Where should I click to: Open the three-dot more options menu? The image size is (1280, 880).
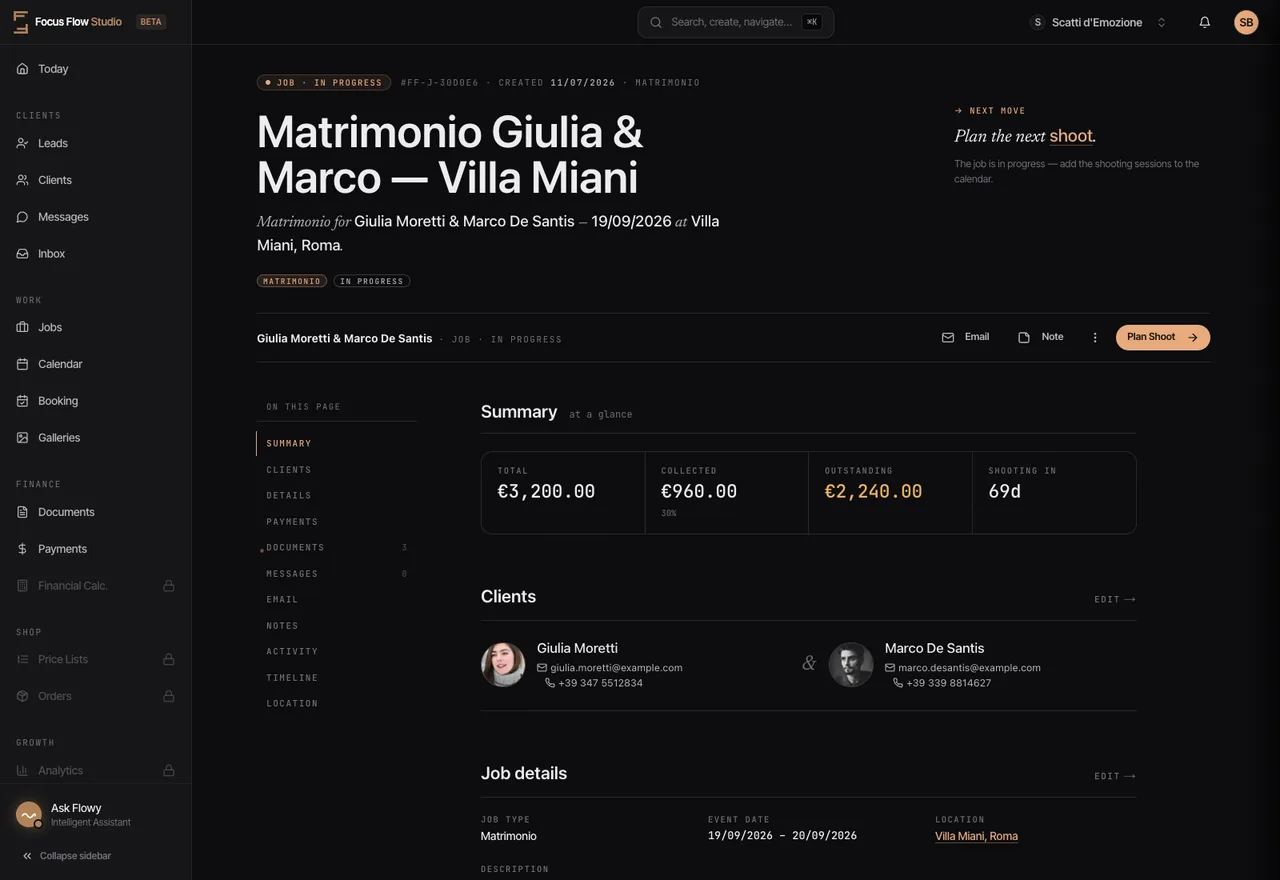tap(1095, 338)
